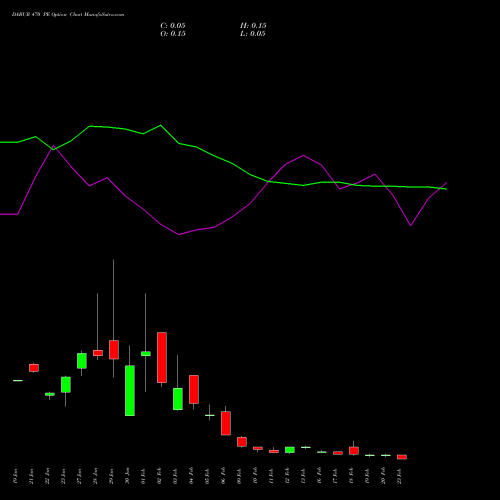Select the red candle above 29 Jan

pos(114,350)
